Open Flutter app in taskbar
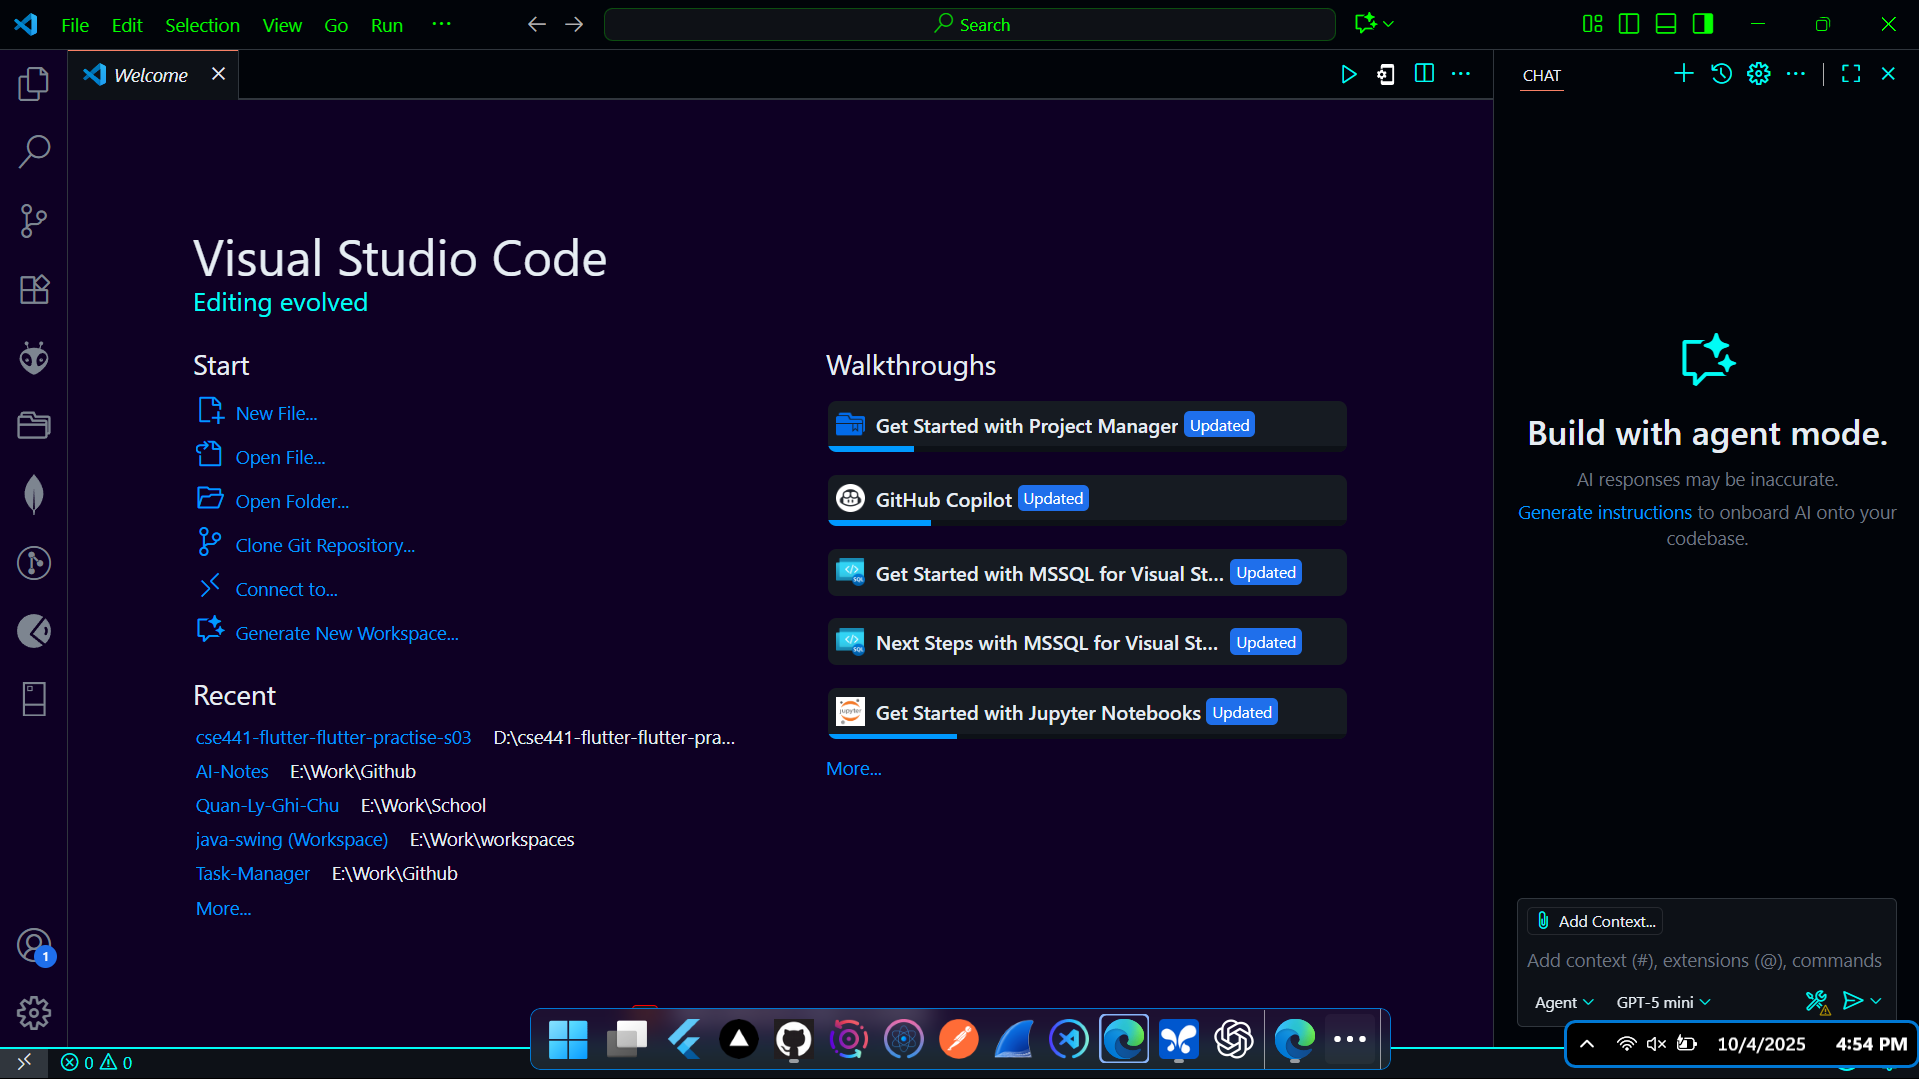 (684, 1040)
